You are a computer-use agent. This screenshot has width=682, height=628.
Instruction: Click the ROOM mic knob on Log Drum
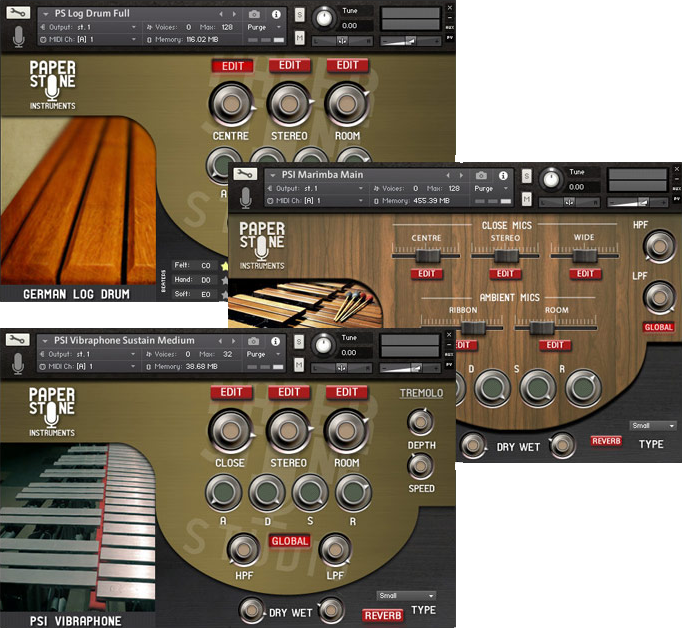(x=347, y=104)
